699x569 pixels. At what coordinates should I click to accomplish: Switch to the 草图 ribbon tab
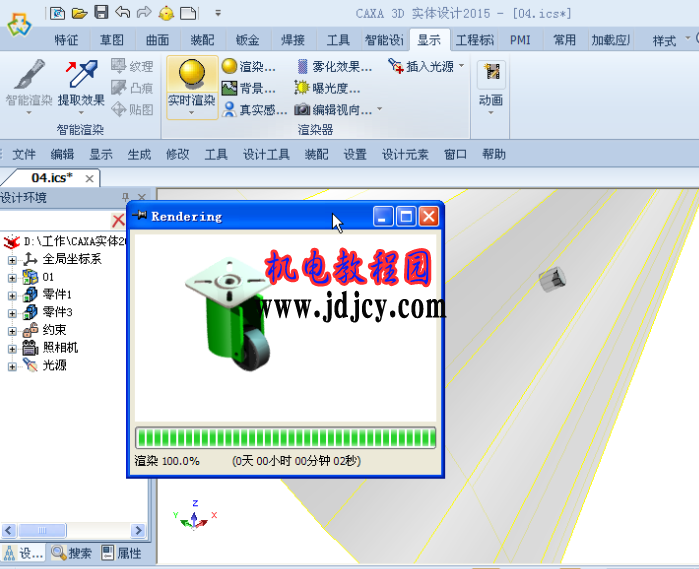point(111,40)
